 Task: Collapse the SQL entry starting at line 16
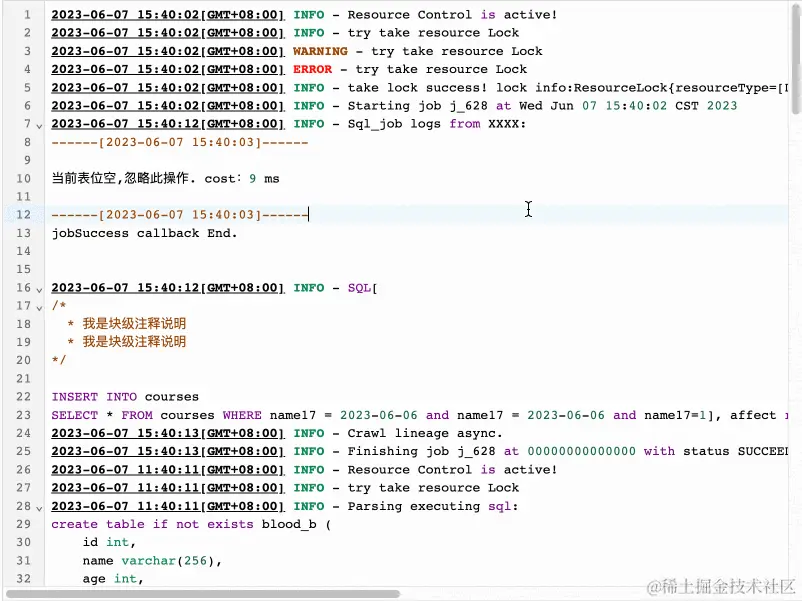[40, 288]
